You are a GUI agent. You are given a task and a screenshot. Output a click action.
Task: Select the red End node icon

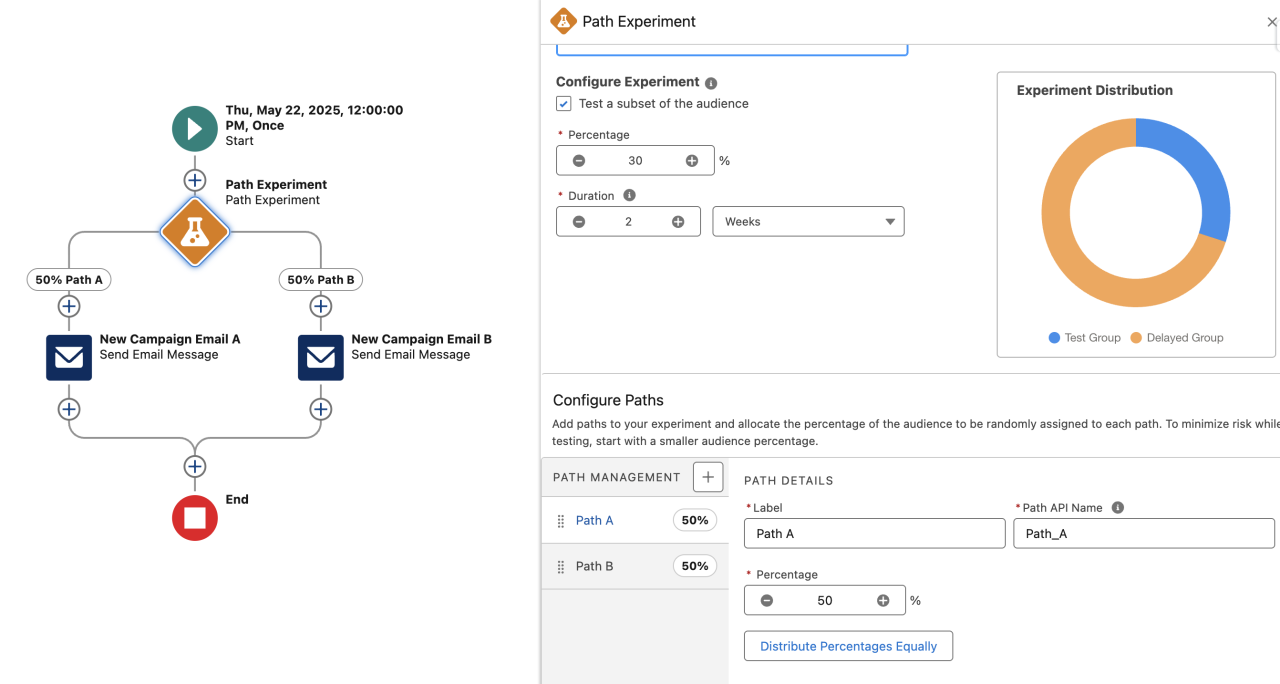(x=195, y=518)
